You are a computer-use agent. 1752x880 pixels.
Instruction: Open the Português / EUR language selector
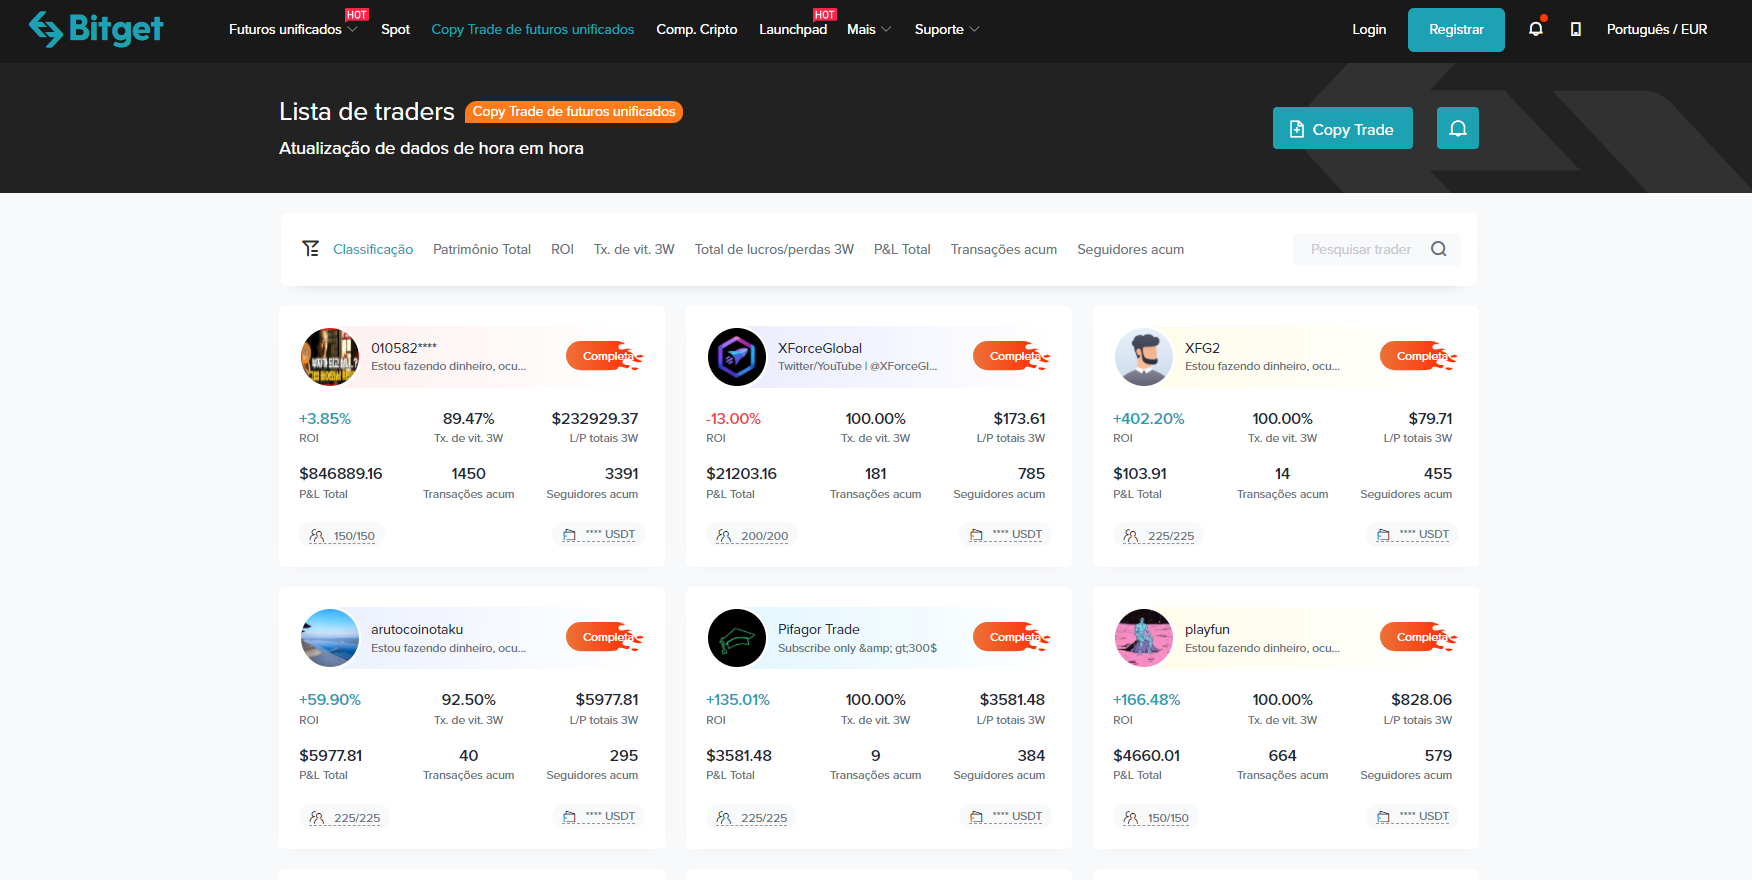pos(1657,29)
